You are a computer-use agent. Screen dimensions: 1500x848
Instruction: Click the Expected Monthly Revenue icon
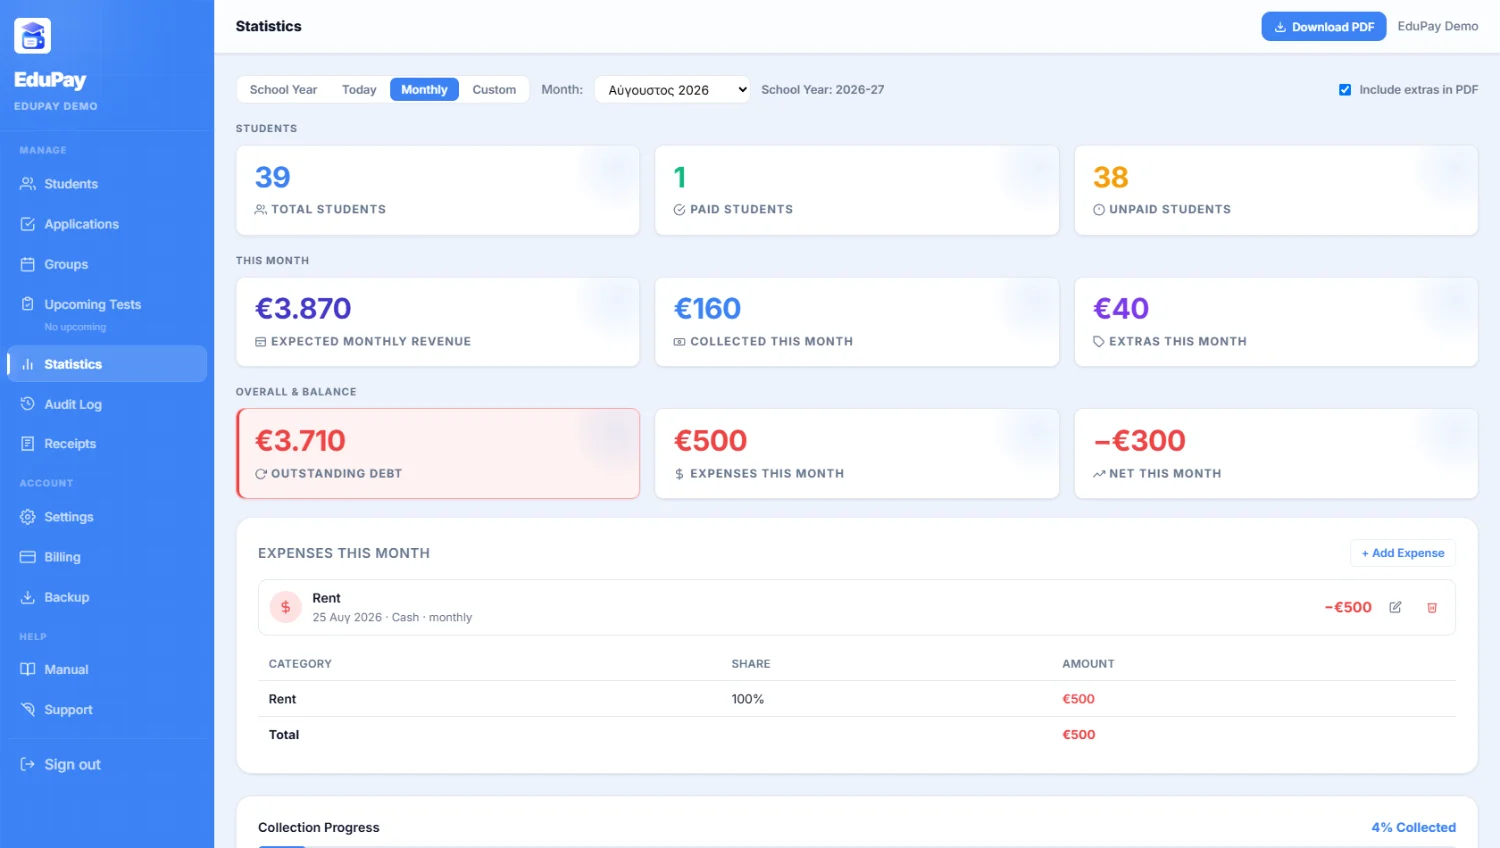261,341
